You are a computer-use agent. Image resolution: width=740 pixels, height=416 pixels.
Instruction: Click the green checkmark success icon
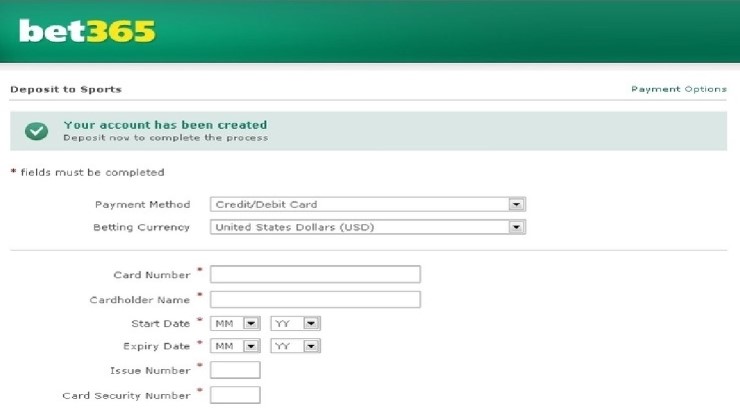pos(36,131)
